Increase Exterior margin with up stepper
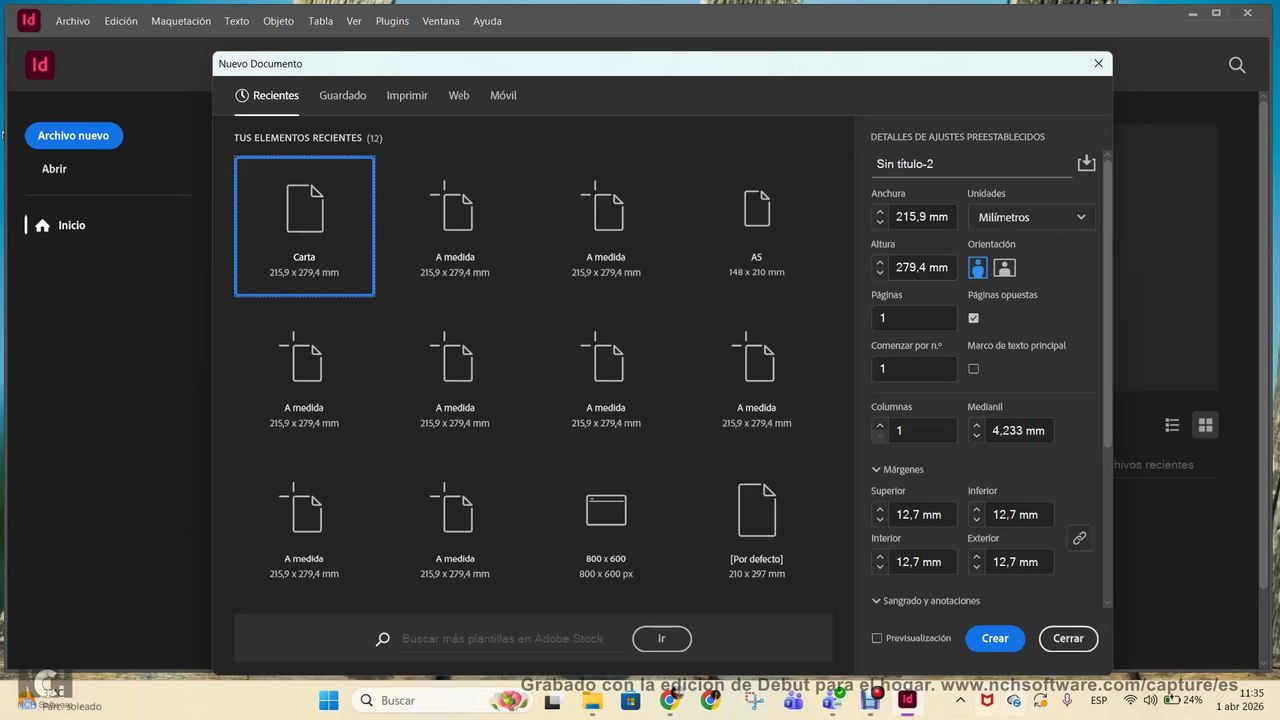This screenshot has height=720, width=1280. pos(977,556)
